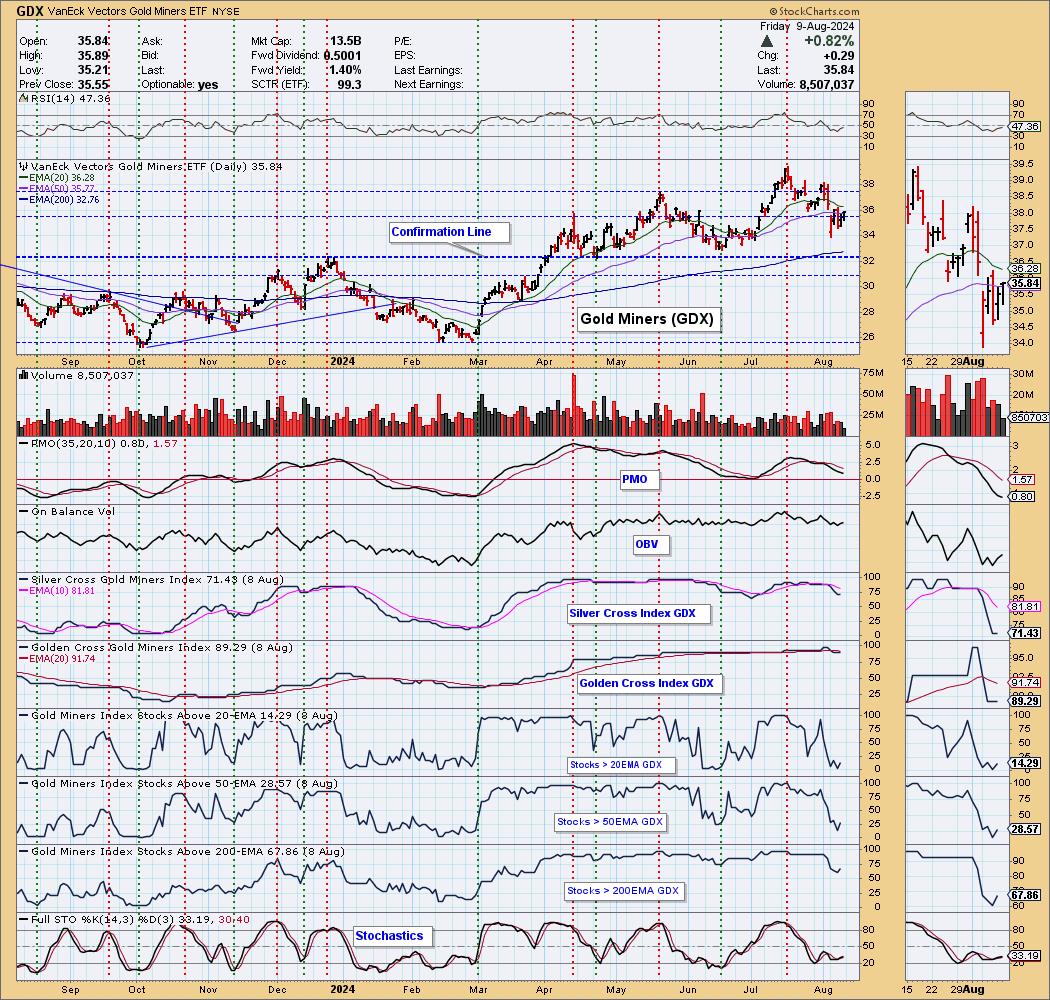The height and width of the screenshot is (1000, 1050).
Task: Click the 33.19 Stochastics value tag
Action: 1025,956
